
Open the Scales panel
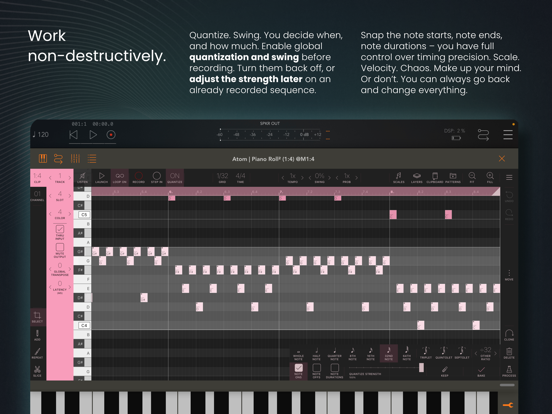[399, 178]
